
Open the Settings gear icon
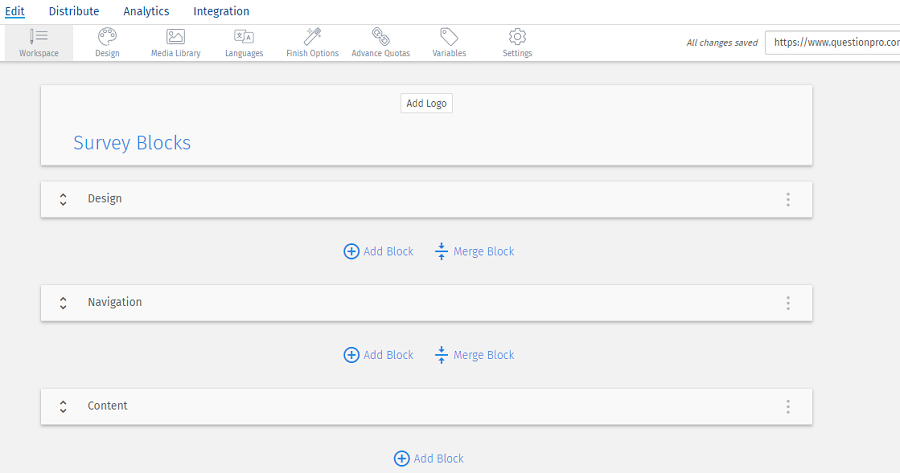[x=517, y=37]
